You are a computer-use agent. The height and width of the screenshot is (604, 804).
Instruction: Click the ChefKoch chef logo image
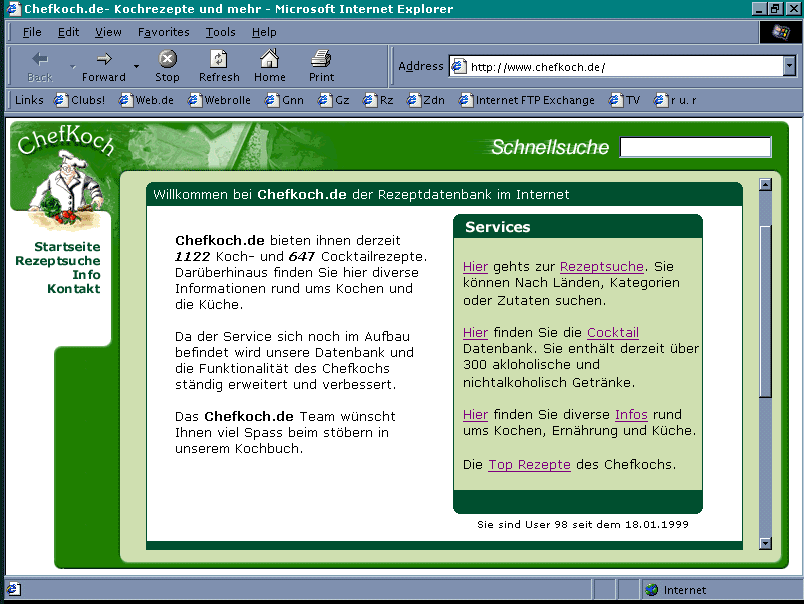(64, 180)
